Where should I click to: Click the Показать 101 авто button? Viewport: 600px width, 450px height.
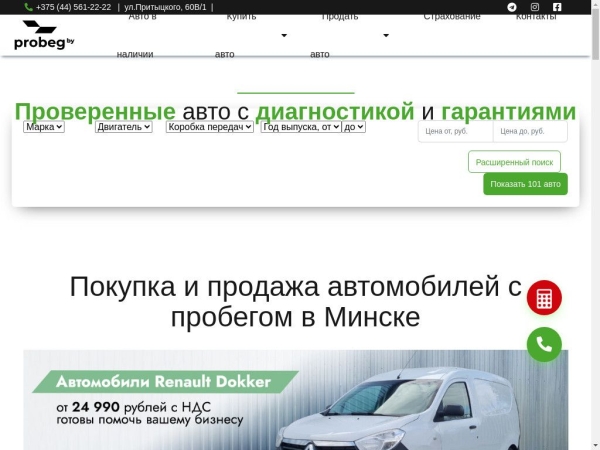pos(525,184)
